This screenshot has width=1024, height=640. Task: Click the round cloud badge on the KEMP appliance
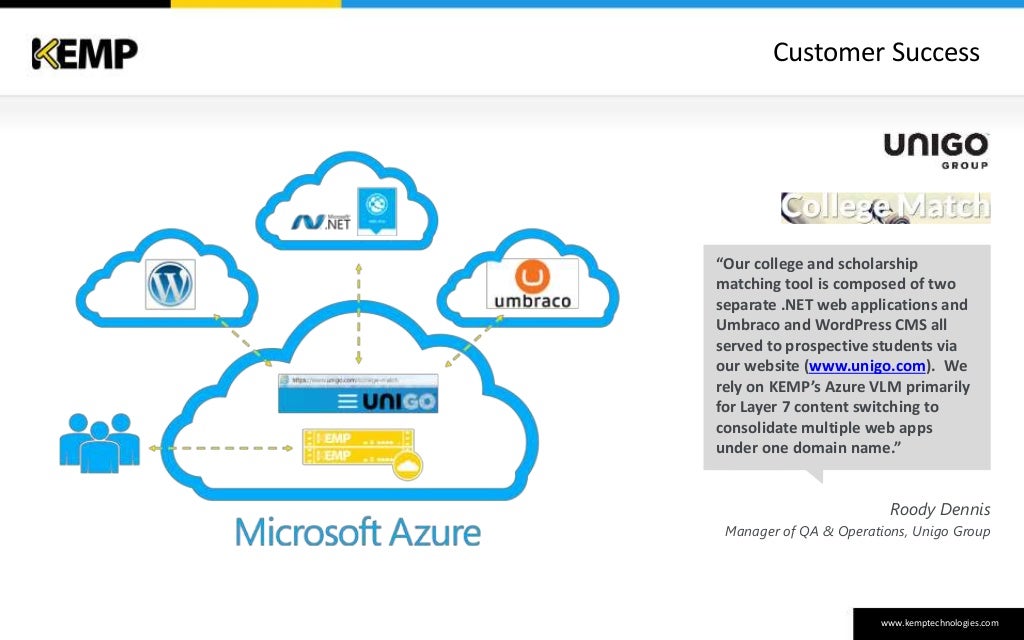[408, 465]
